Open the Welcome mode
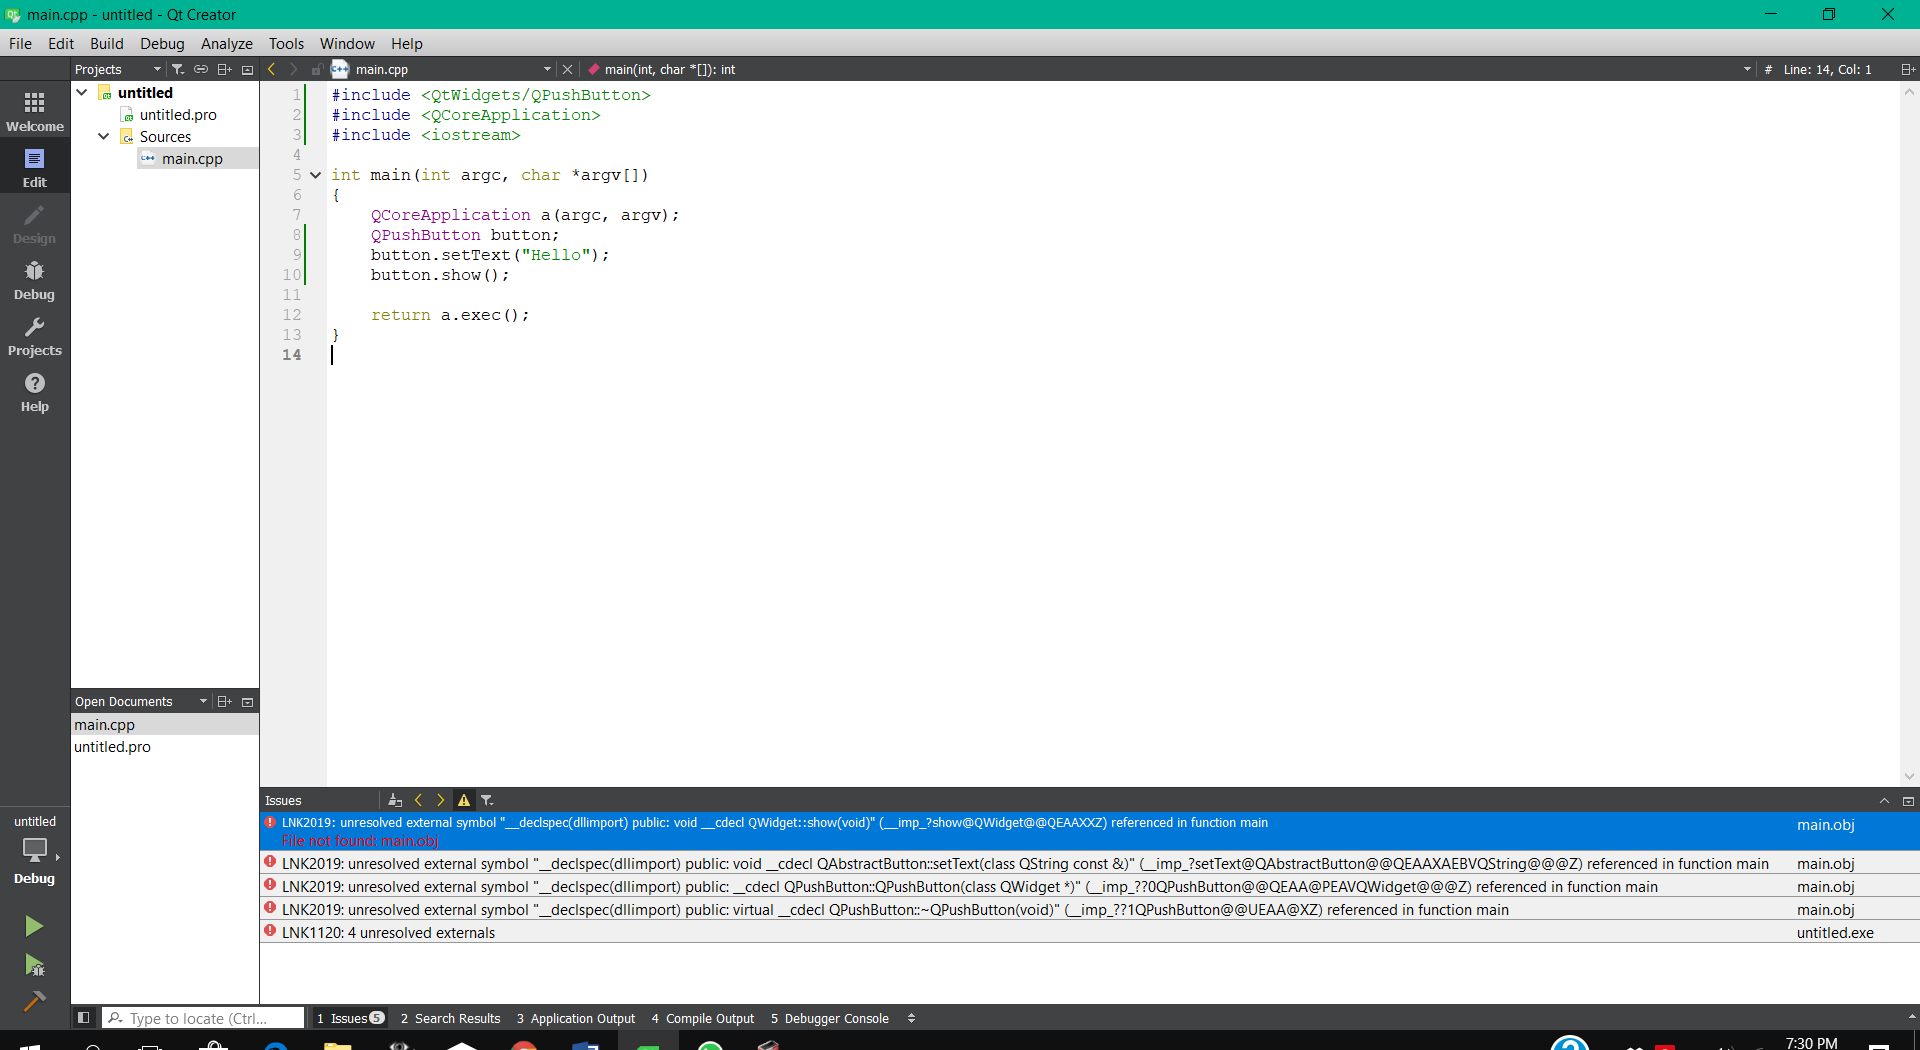The height and width of the screenshot is (1050, 1920). (x=35, y=112)
